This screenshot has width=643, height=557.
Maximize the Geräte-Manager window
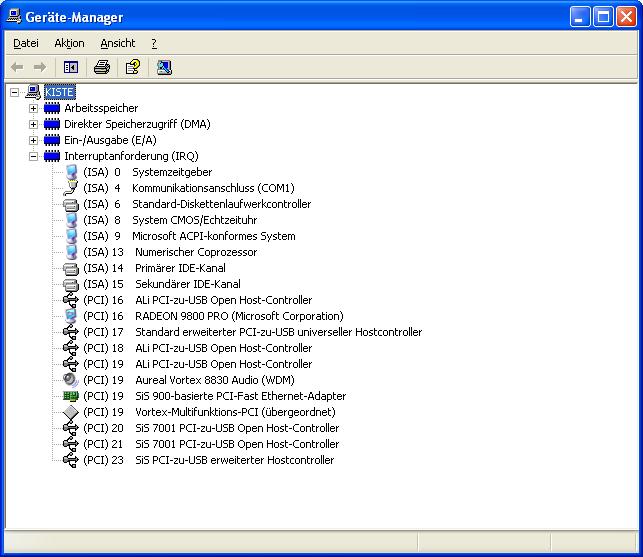[x=603, y=17]
